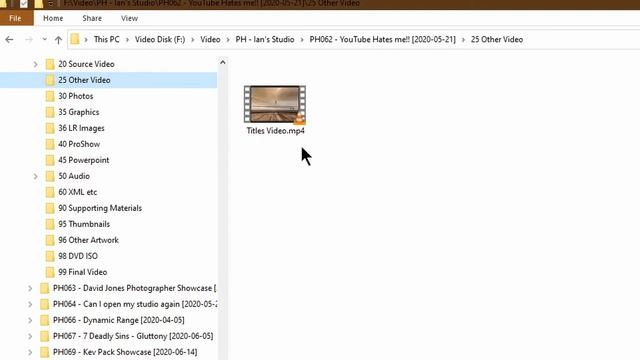Select PH063 - David Jones Photographer Showcase
Image resolution: width=640 pixels, height=360 pixels.
pos(134,288)
